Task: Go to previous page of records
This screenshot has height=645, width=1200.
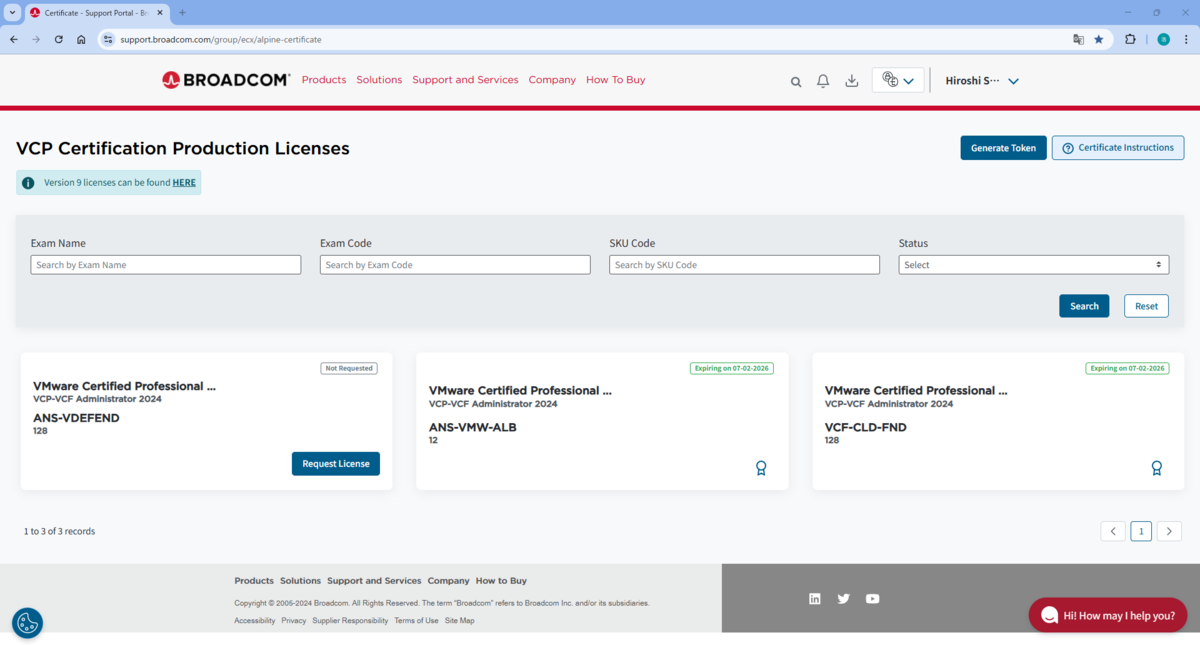Action: (1113, 532)
